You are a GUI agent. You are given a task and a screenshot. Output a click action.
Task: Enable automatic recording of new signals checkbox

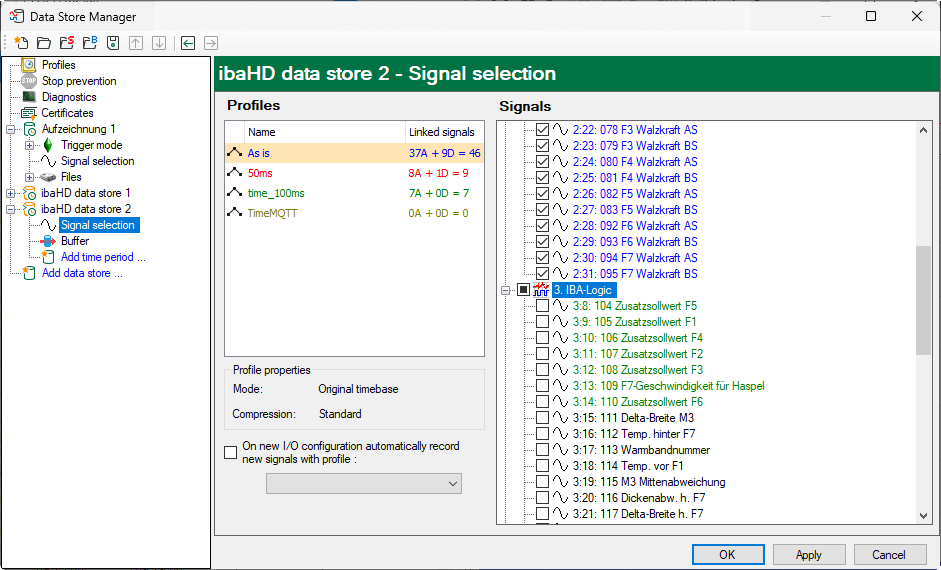point(231,453)
